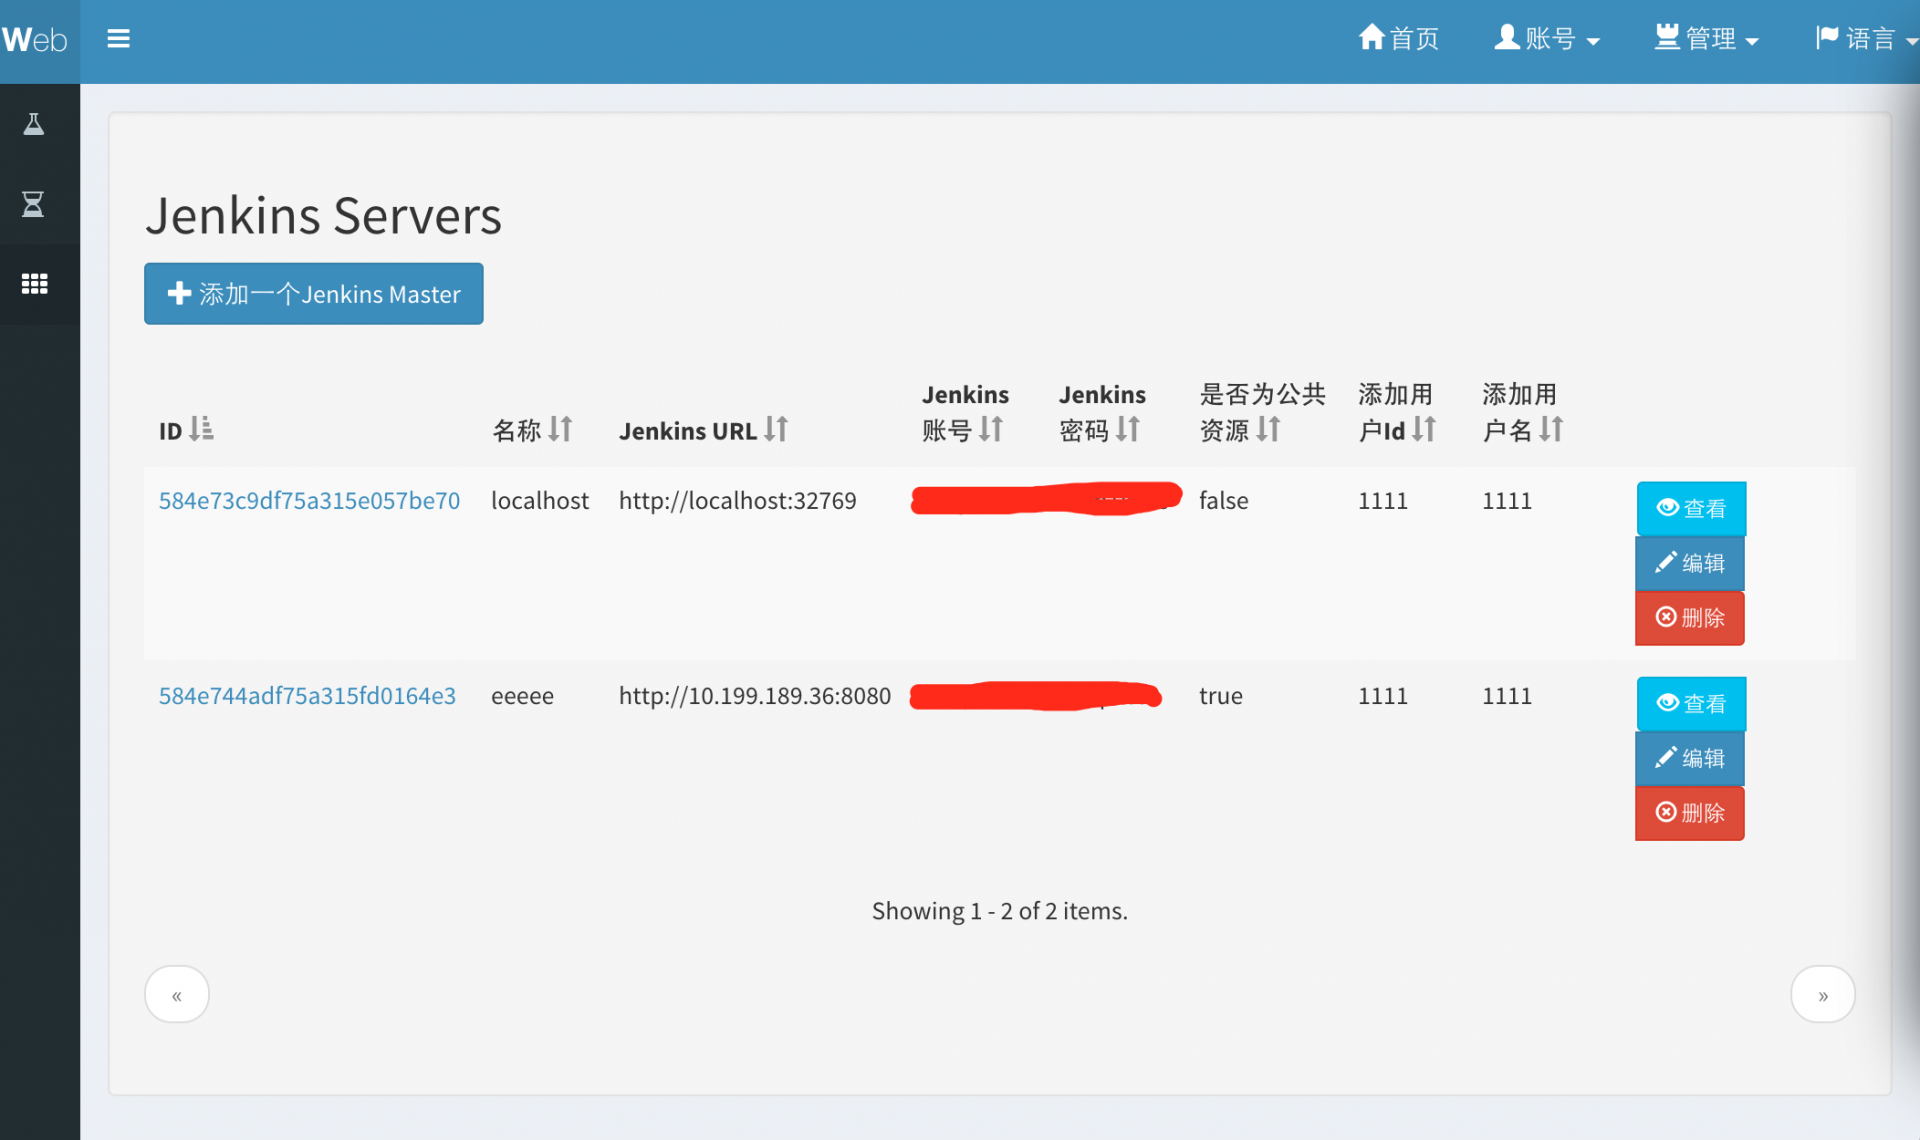Click the true public resource value

click(x=1221, y=695)
